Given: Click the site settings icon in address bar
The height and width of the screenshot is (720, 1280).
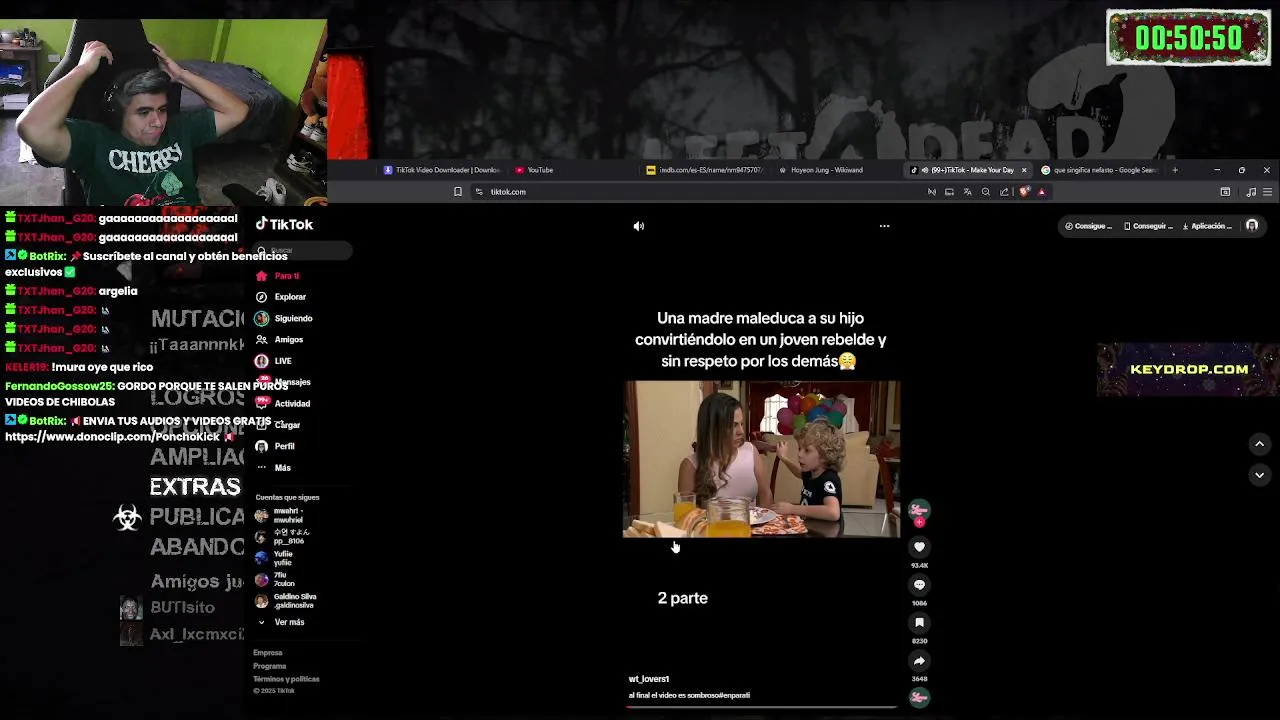Looking at the screenshot, I should coord(479,192).
